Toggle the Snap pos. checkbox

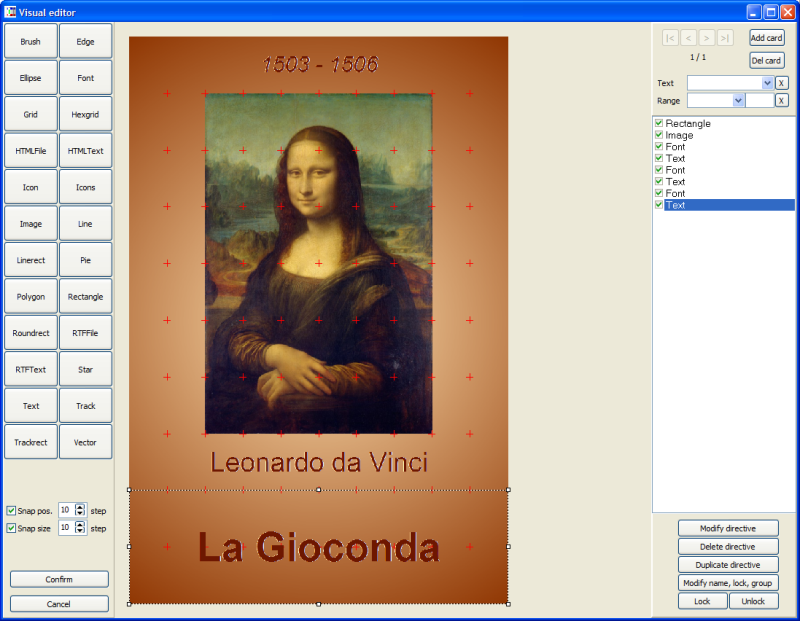tap(11, 510)
